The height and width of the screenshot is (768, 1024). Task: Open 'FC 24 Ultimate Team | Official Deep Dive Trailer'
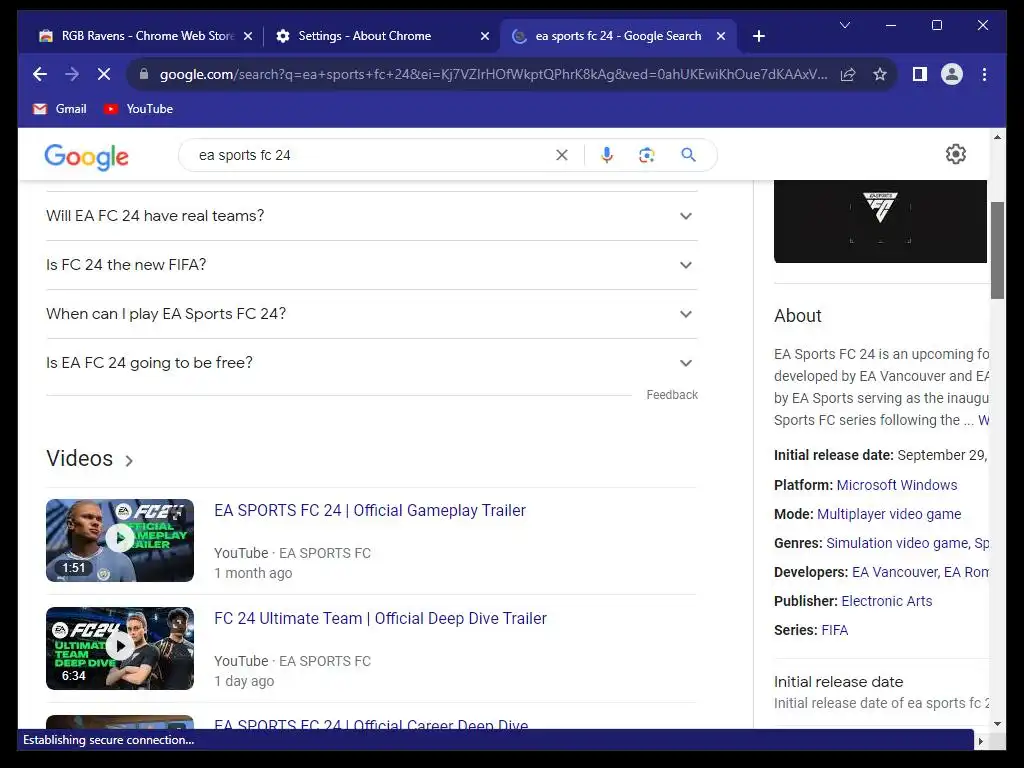pos(380,618)
